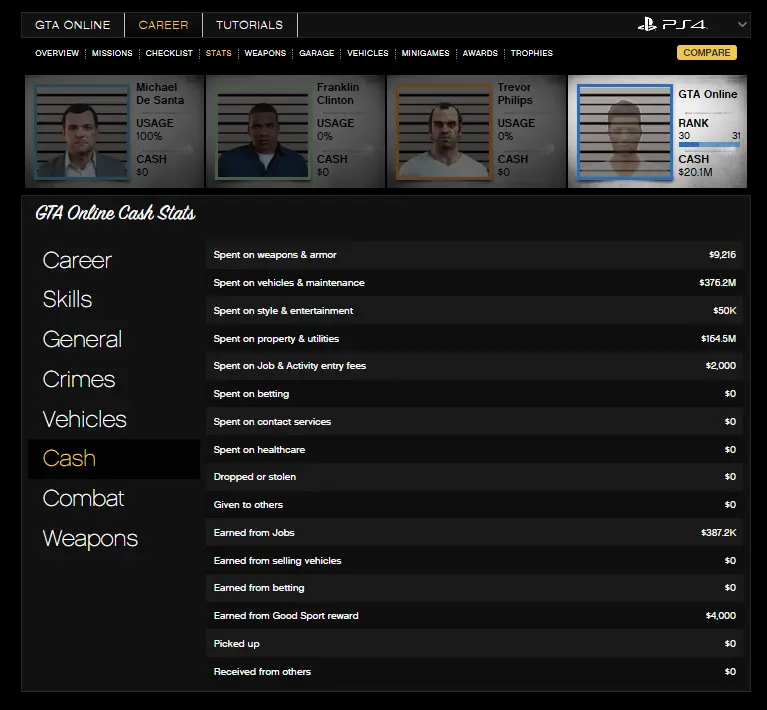This screenshot has height=710, width=767.
Task: Open the Garage subsection
Action: 316,53
